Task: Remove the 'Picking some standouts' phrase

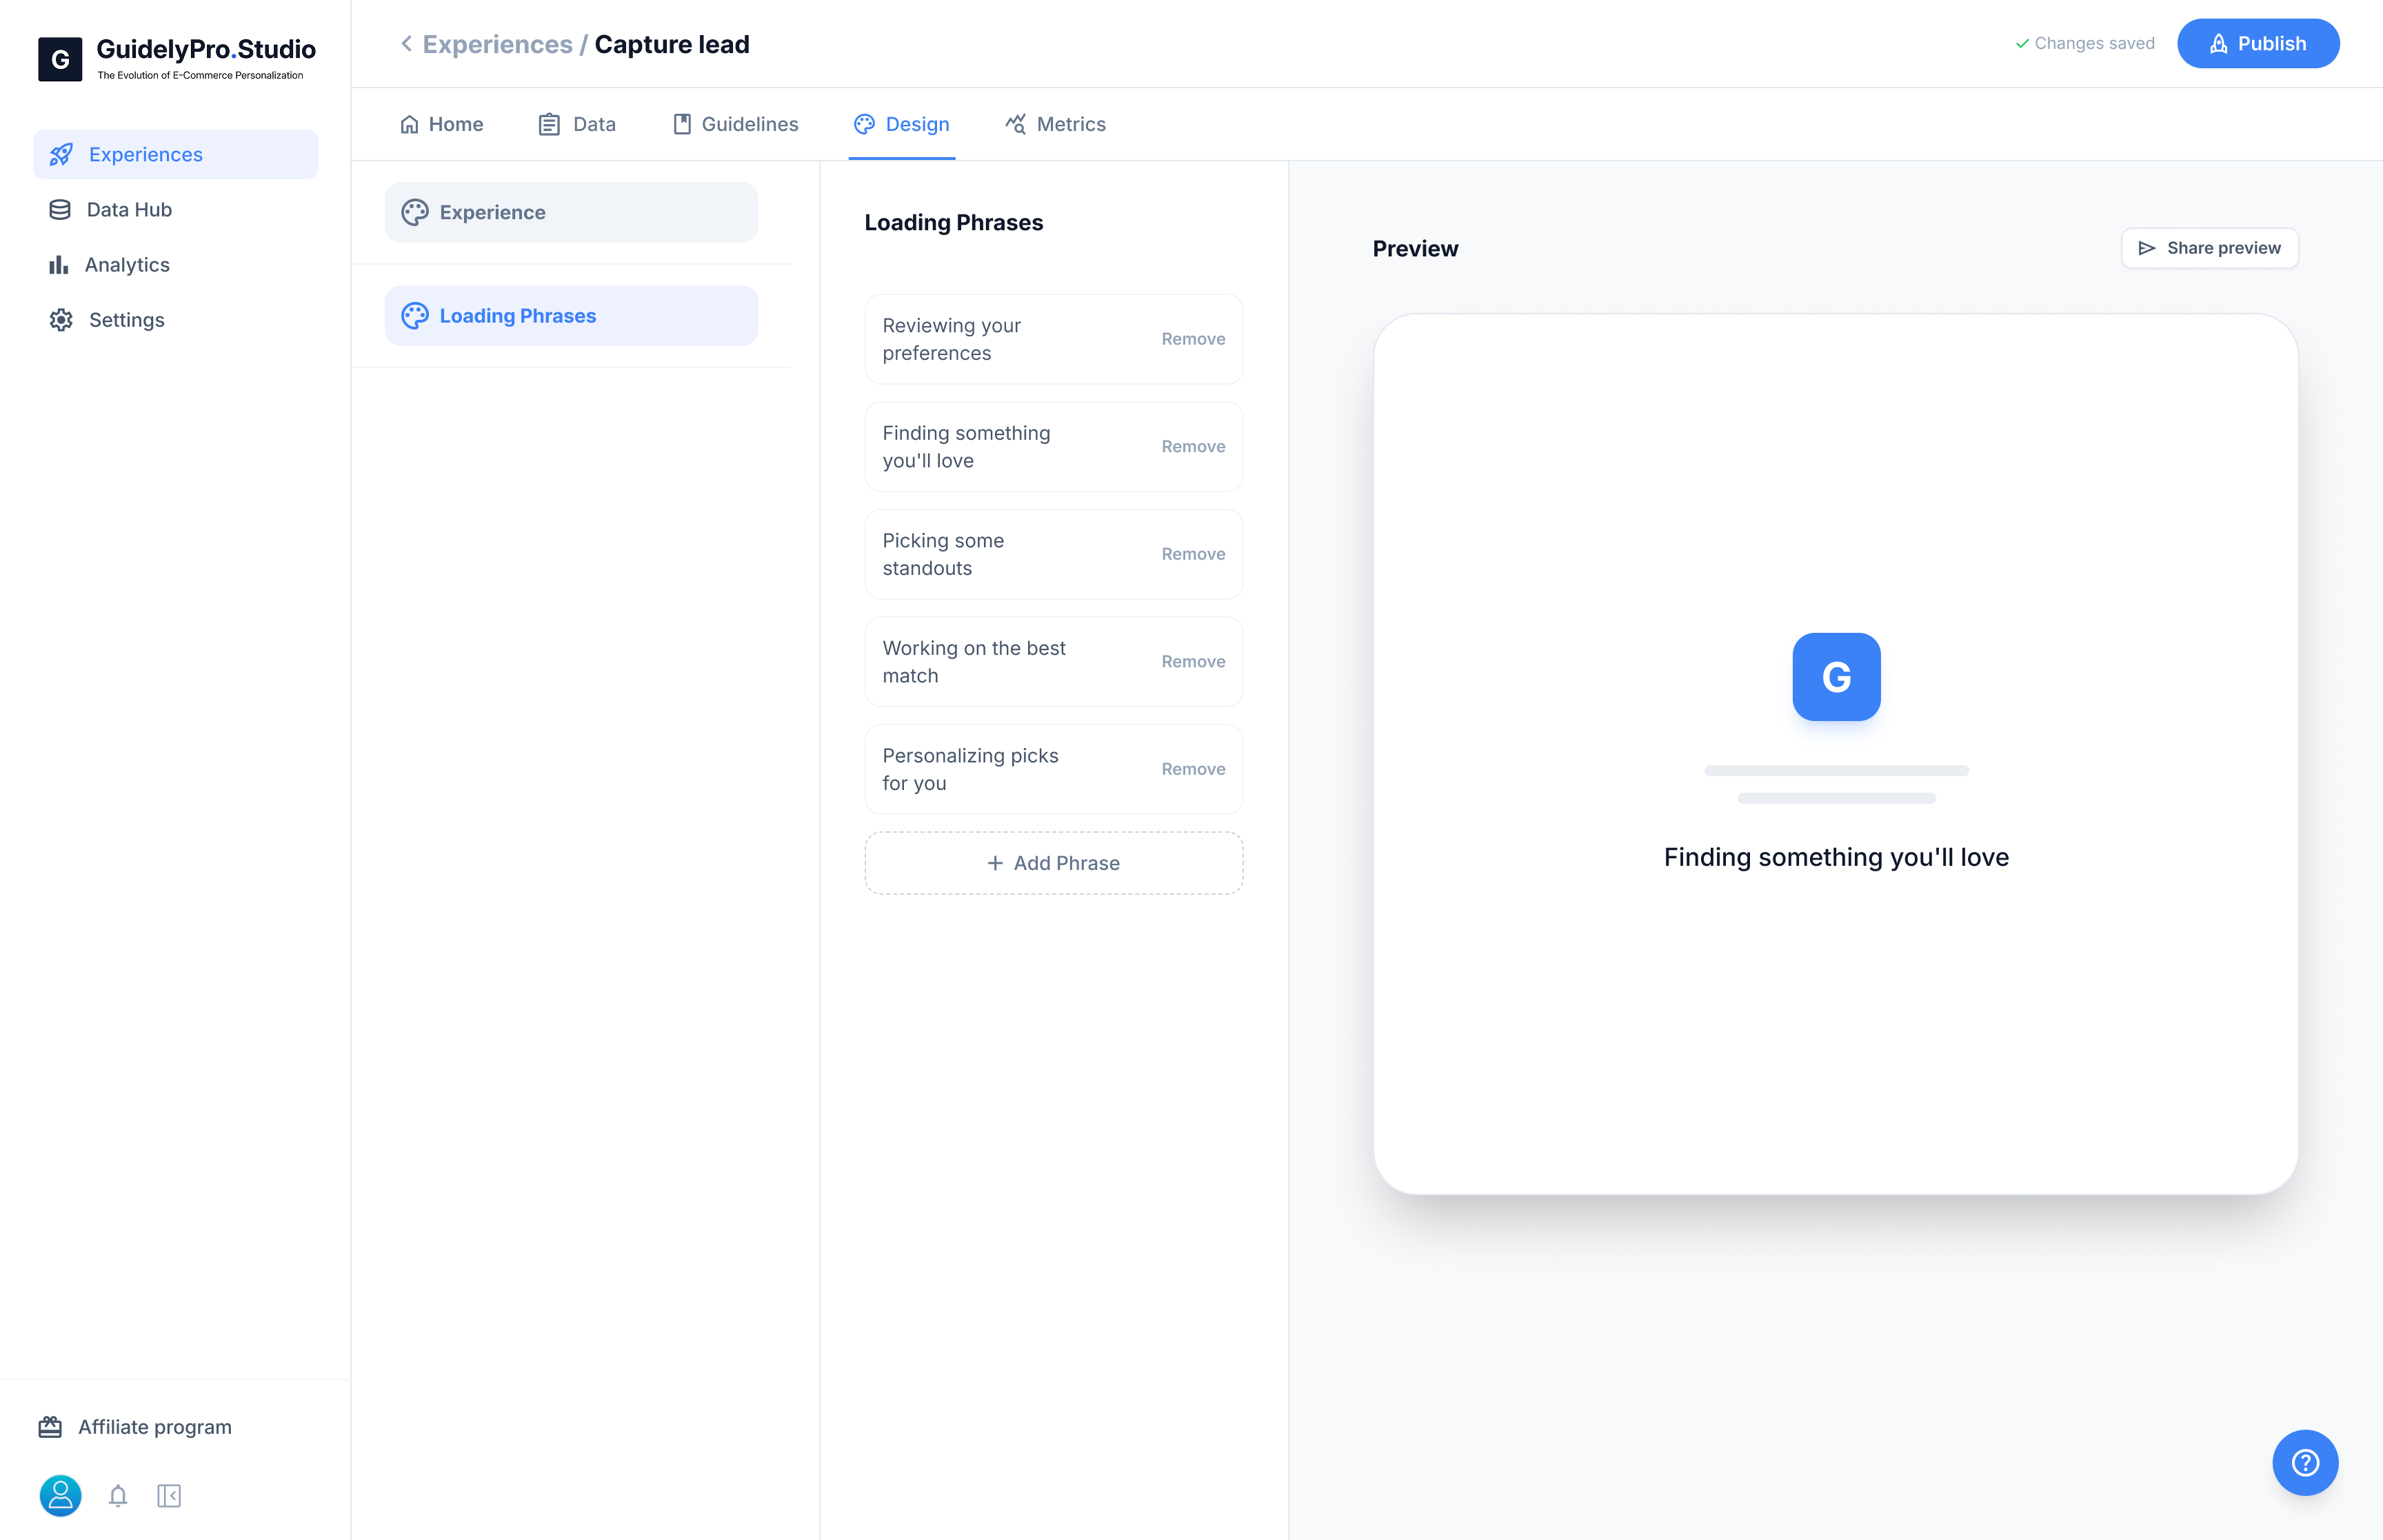Action: coord(1193,553)
